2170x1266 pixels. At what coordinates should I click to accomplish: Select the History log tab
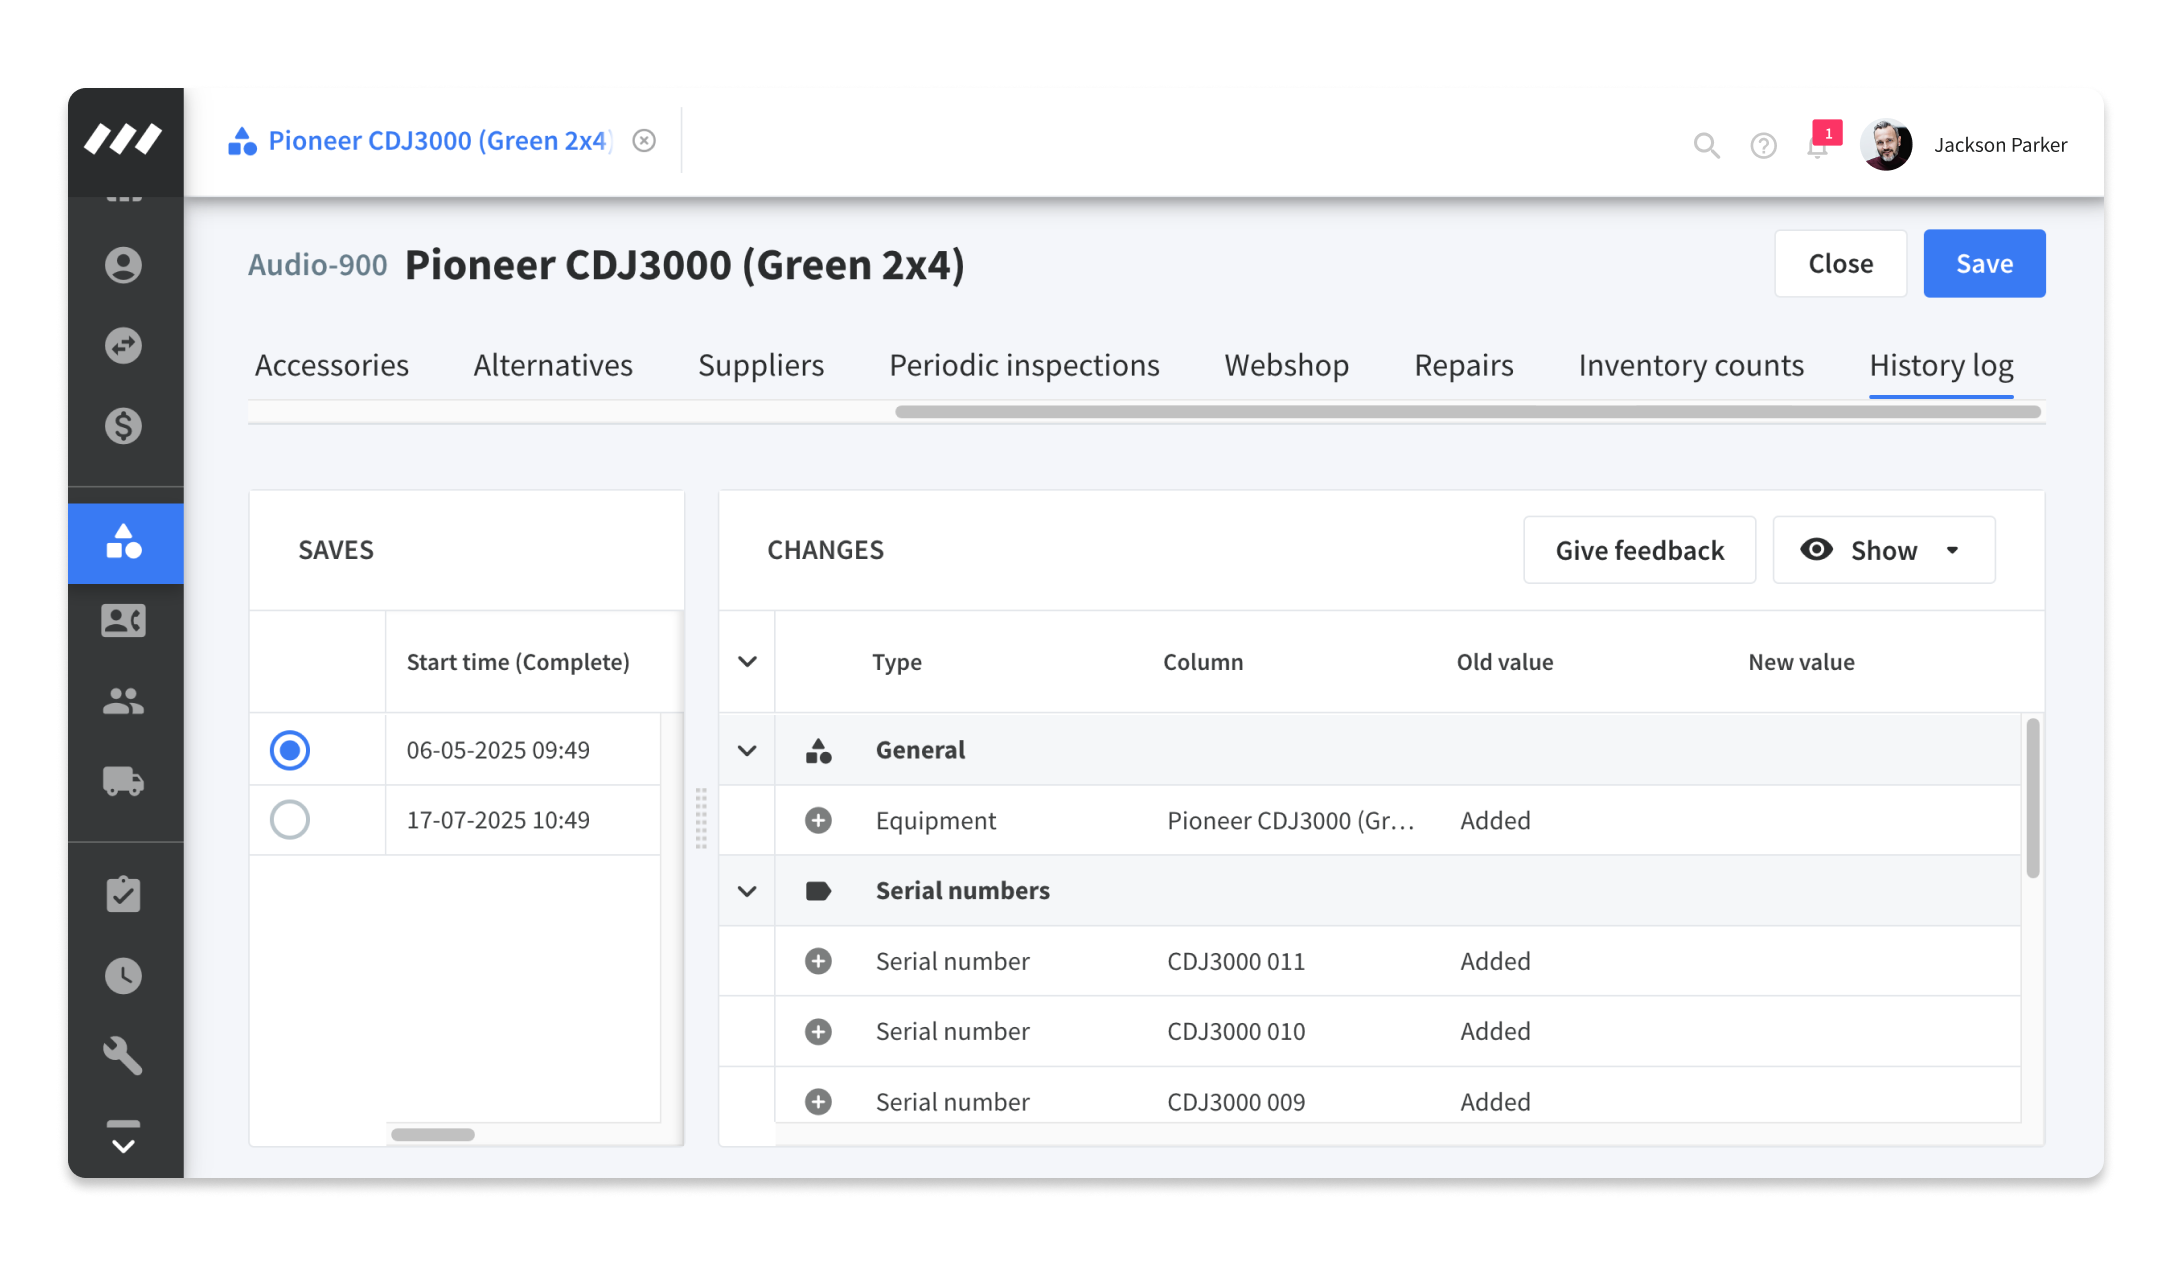point(1941,365)
